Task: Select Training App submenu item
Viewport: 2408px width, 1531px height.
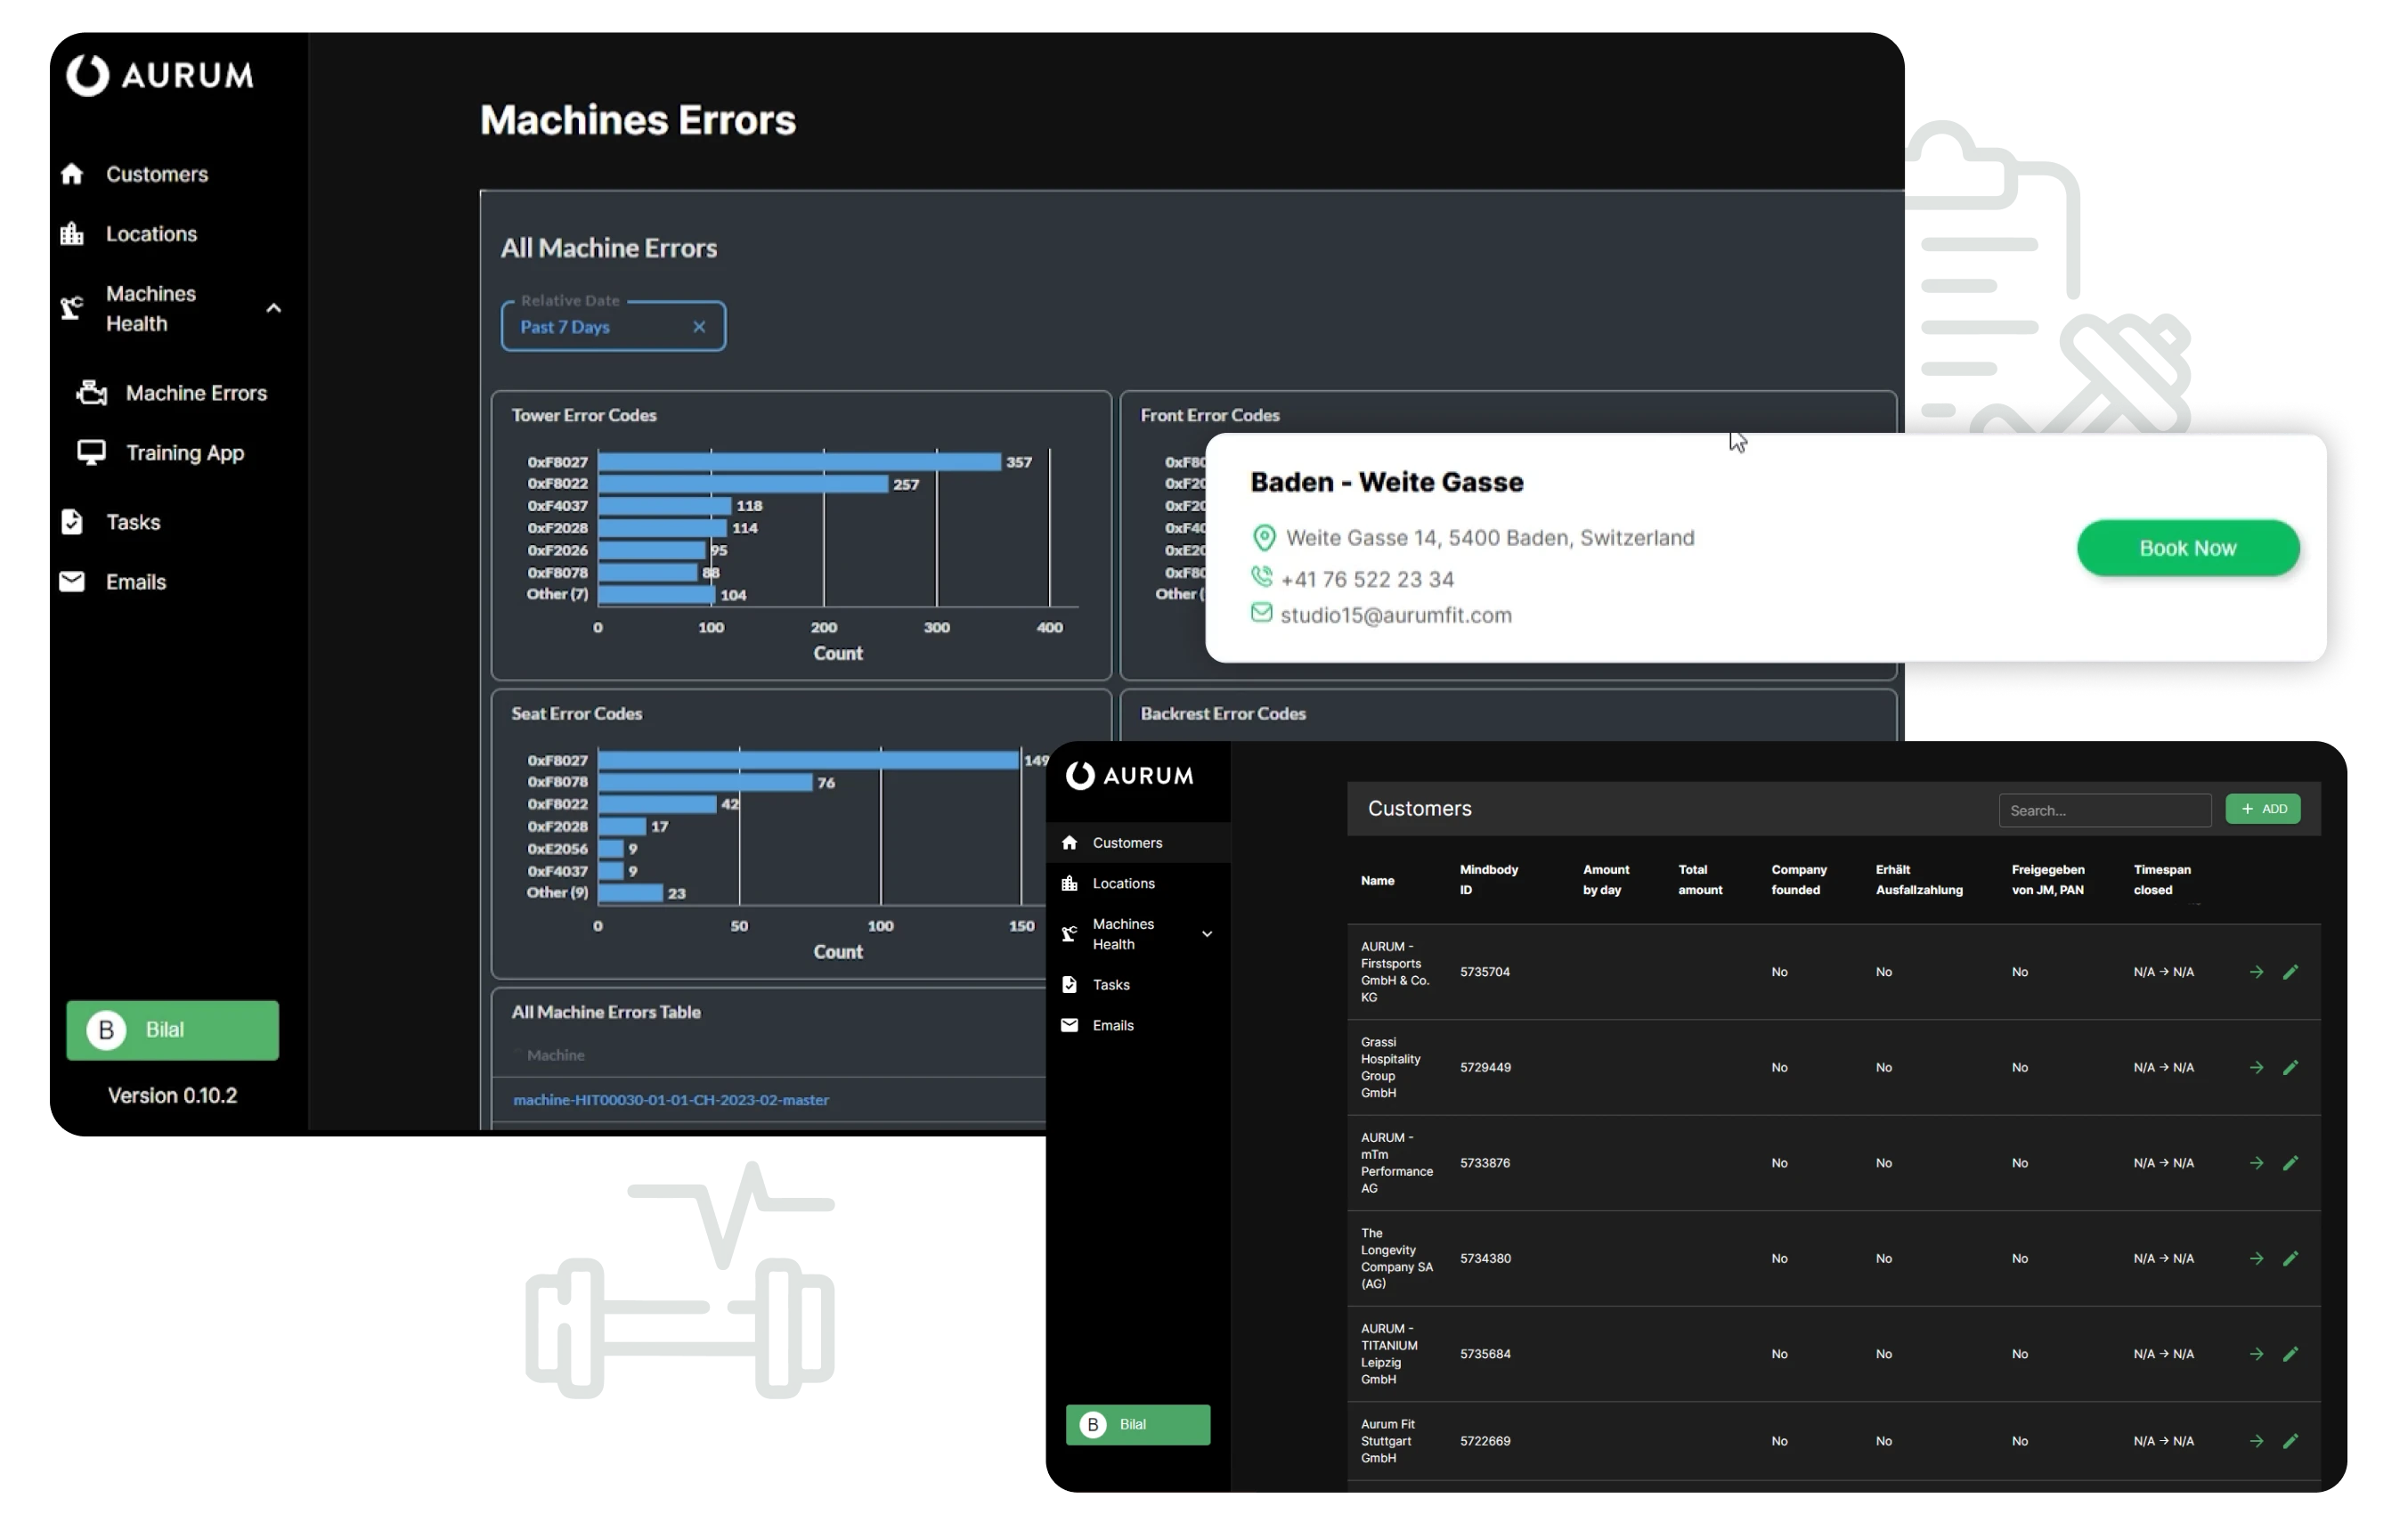Action: [185, 453]
